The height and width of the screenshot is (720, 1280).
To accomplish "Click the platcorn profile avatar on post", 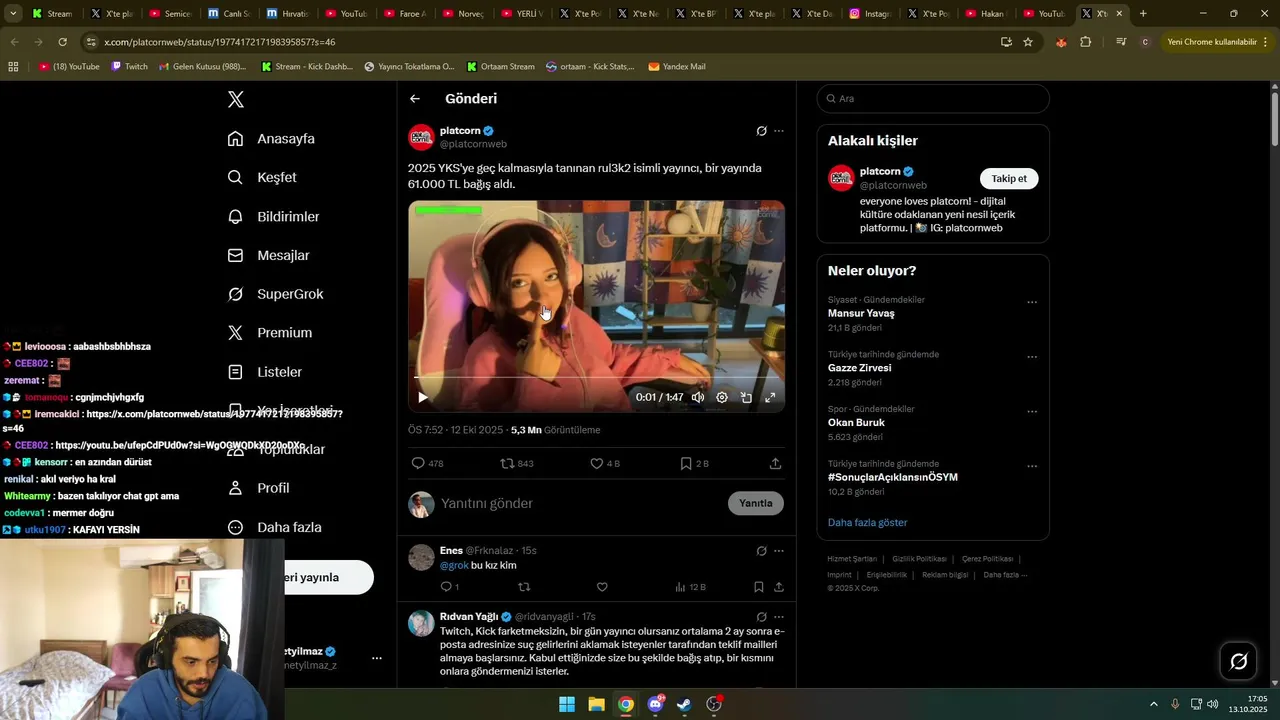I will [421, 137].
